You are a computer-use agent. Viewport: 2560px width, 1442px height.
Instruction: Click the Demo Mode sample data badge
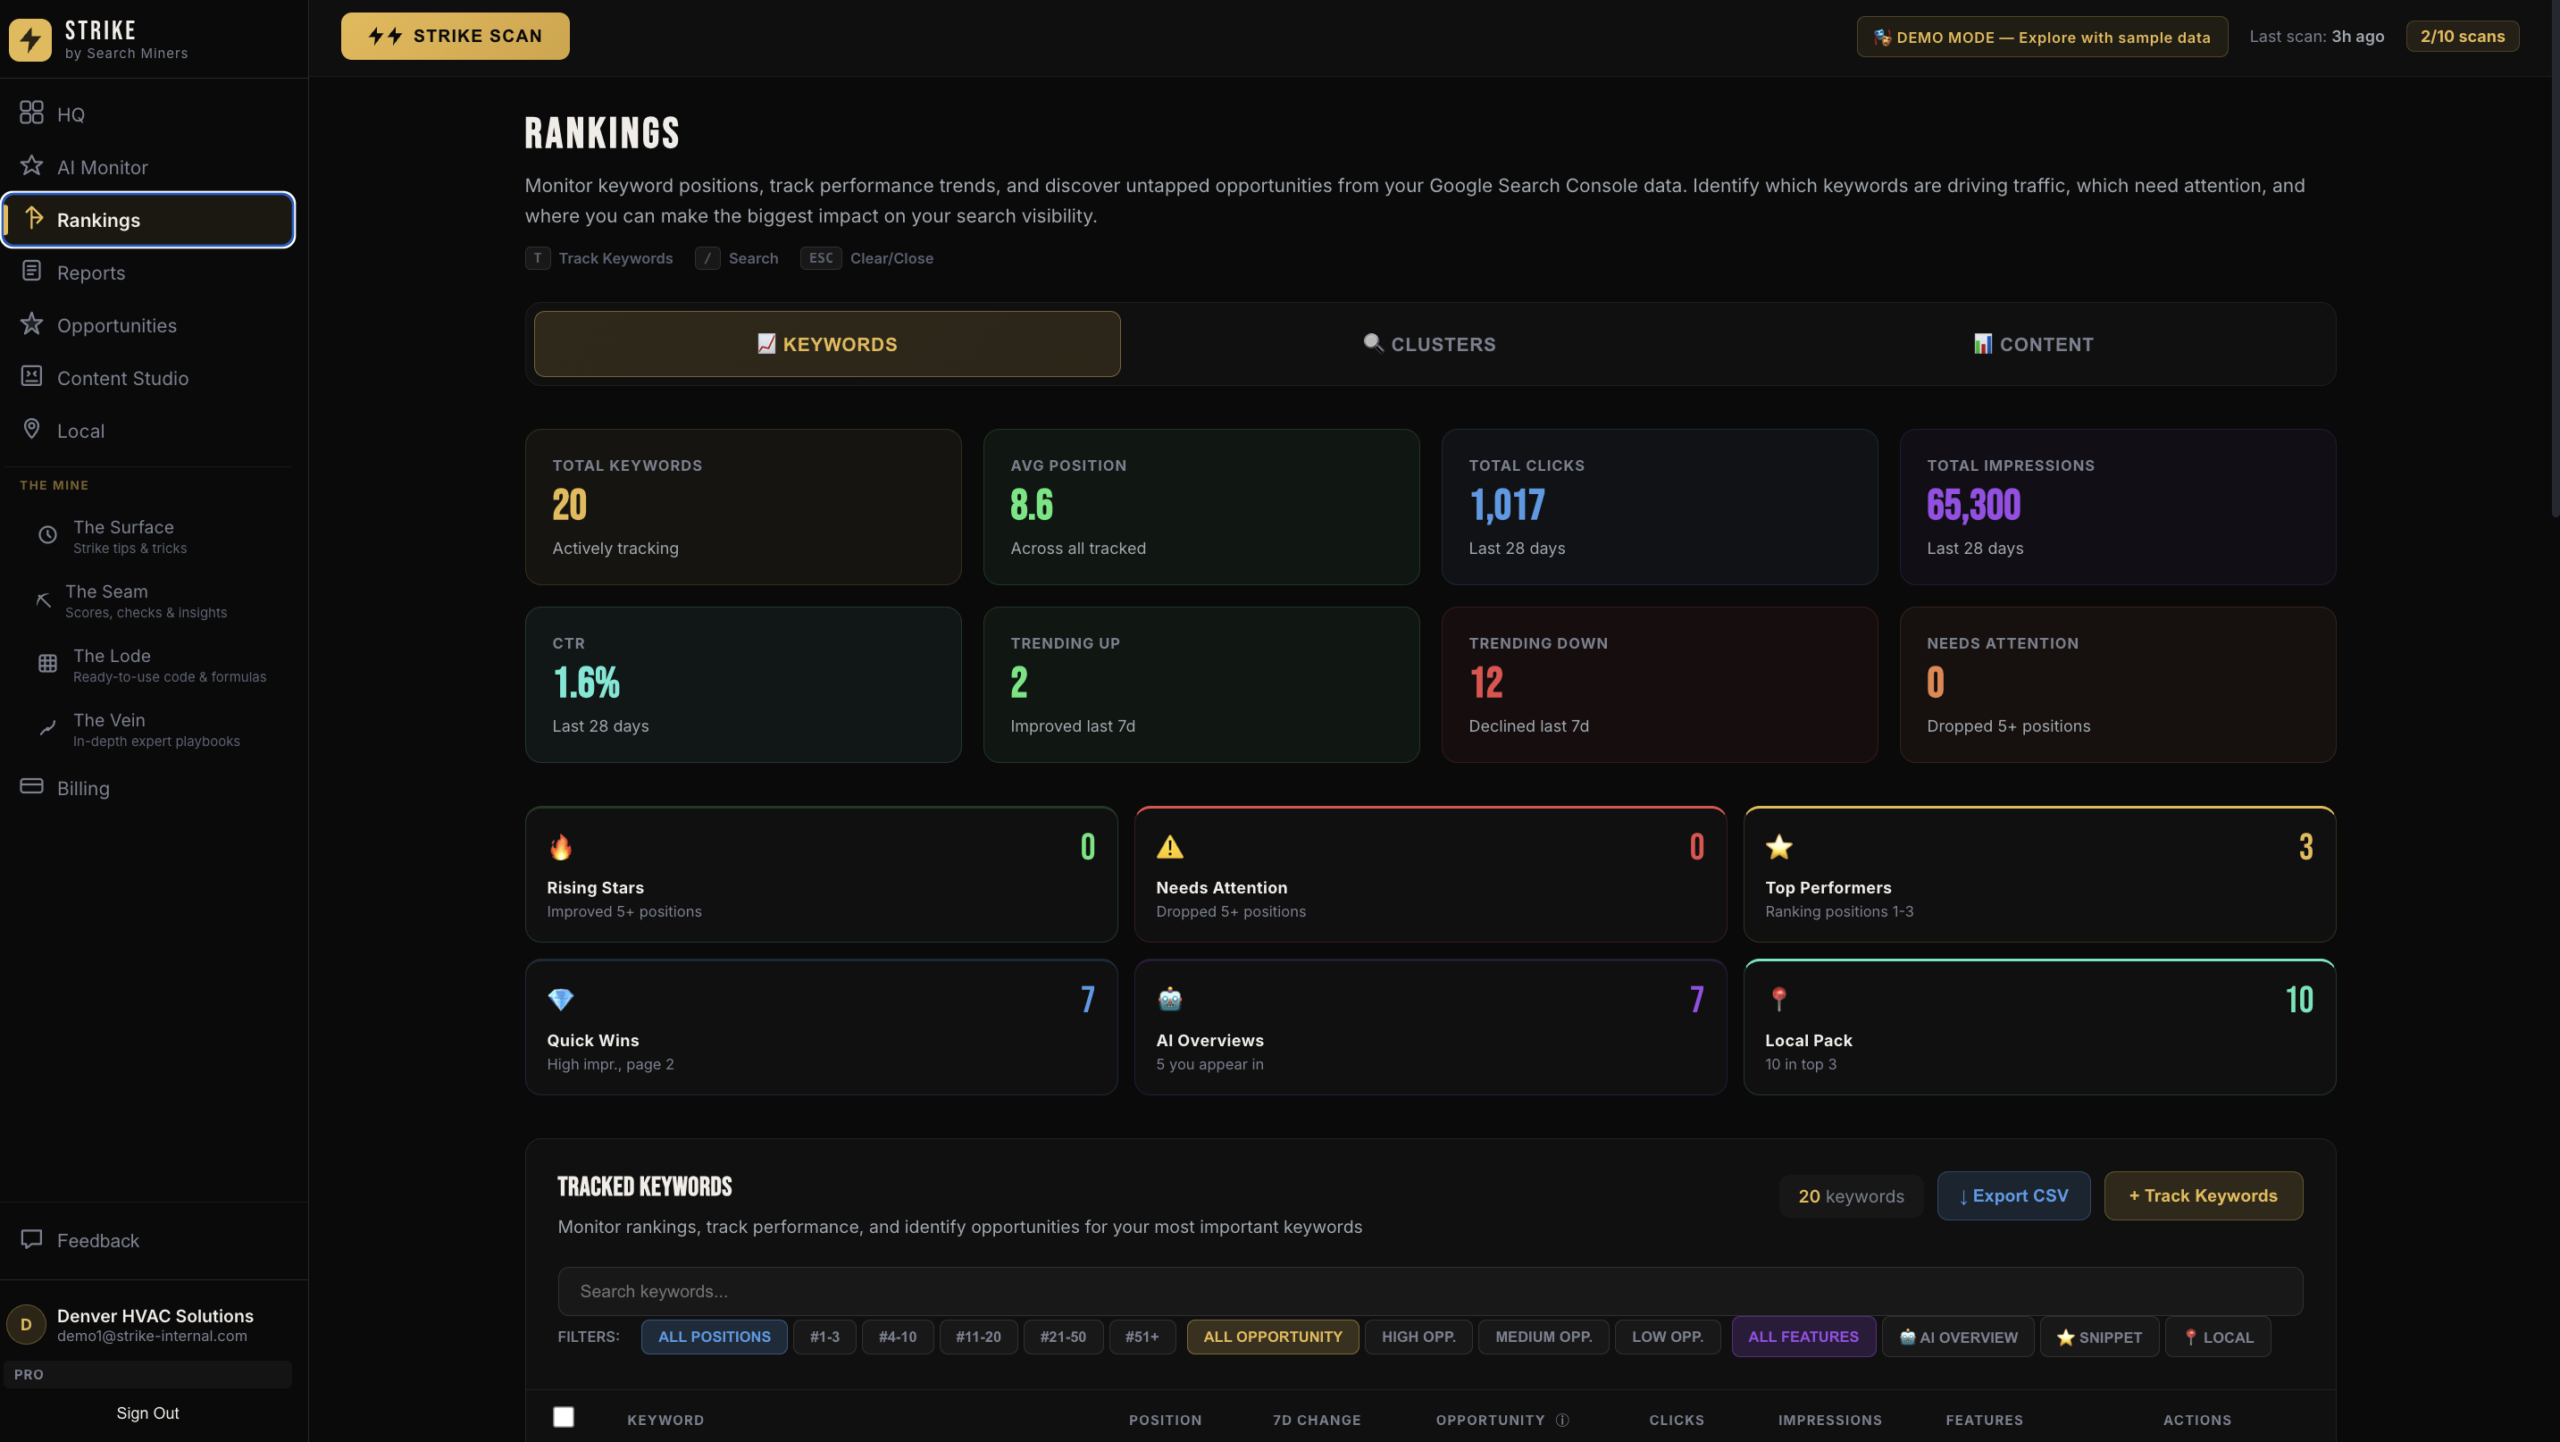pos(2042,37)
